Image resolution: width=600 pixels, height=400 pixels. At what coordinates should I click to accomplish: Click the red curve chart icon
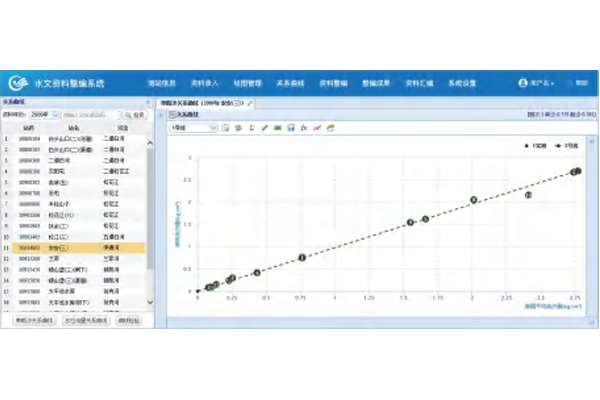316,128
